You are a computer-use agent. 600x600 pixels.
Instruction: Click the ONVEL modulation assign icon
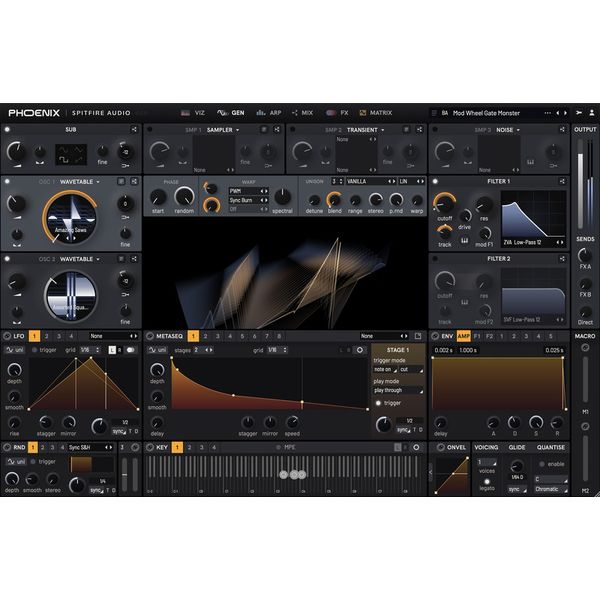click(441, 447)
